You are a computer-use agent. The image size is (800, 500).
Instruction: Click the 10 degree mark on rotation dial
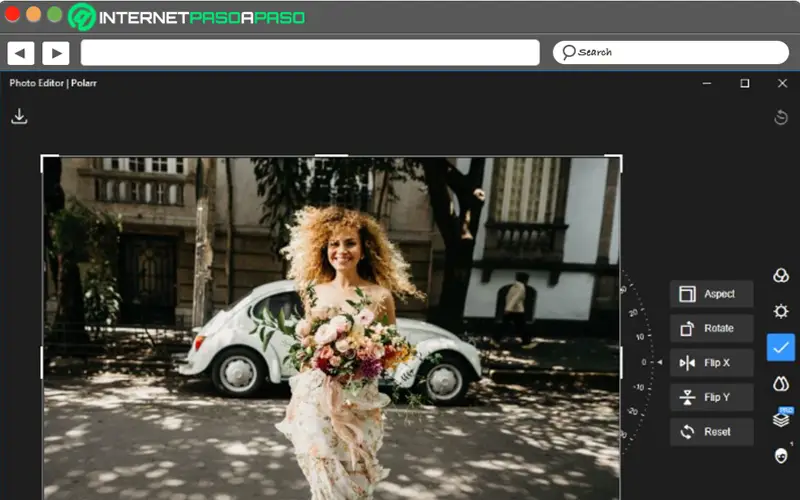click(640, 337)
